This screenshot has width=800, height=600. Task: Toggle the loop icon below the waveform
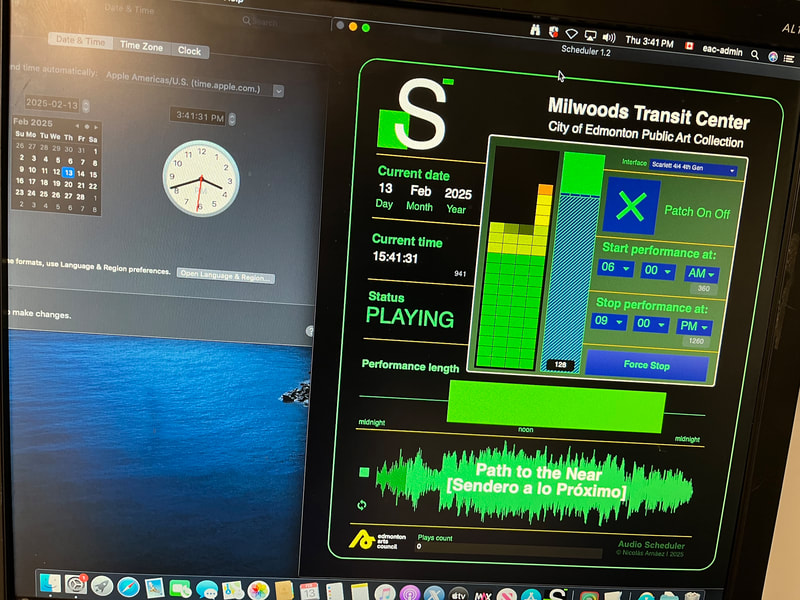tap(362, 505)
